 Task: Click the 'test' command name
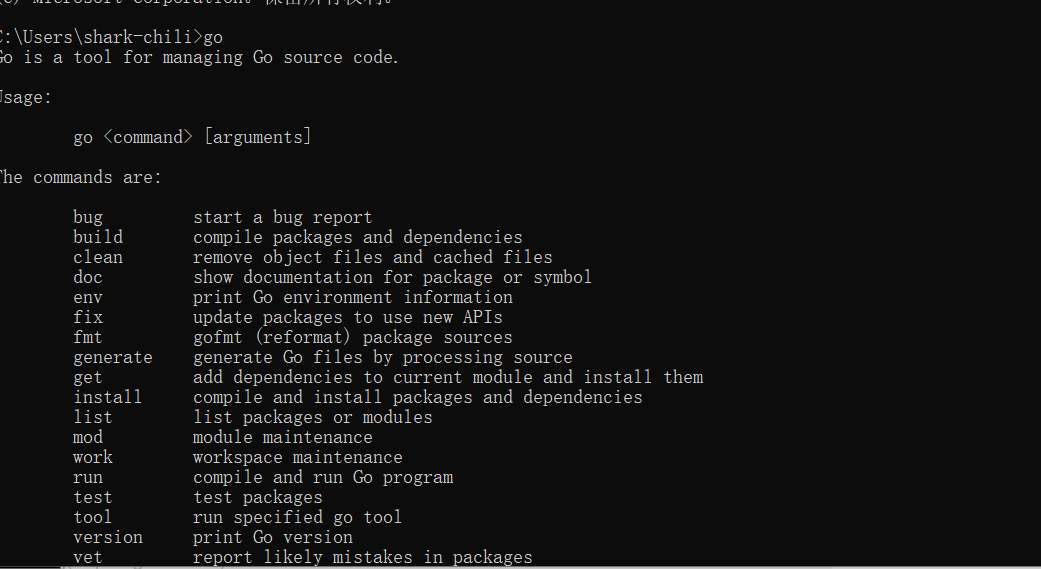click(x=93, y=497)
